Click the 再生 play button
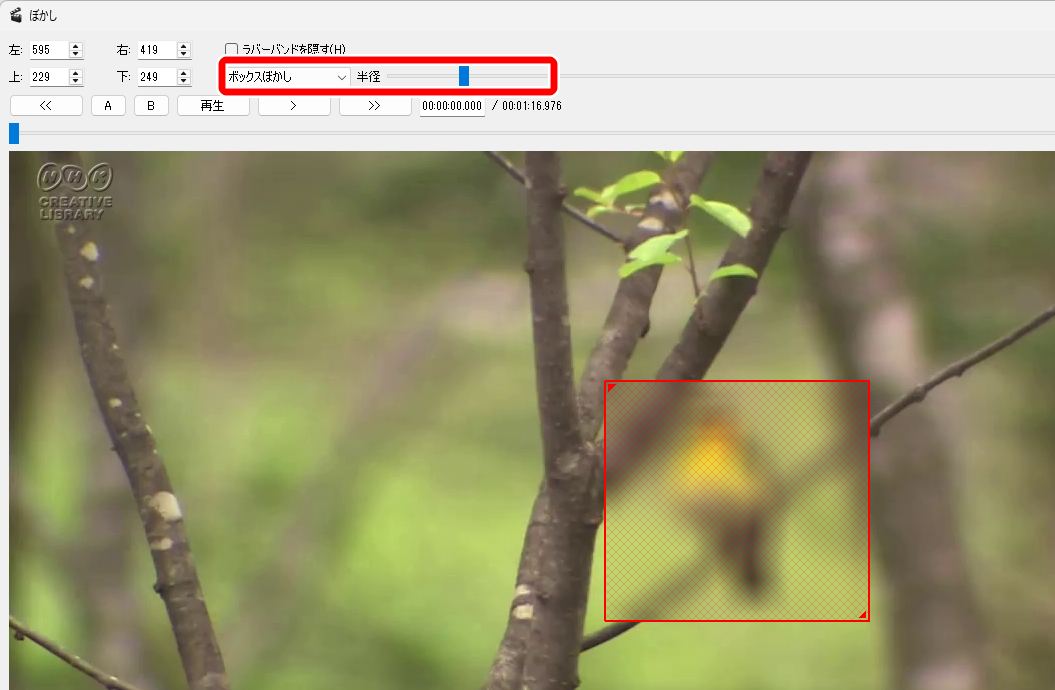 coord(213,106)
